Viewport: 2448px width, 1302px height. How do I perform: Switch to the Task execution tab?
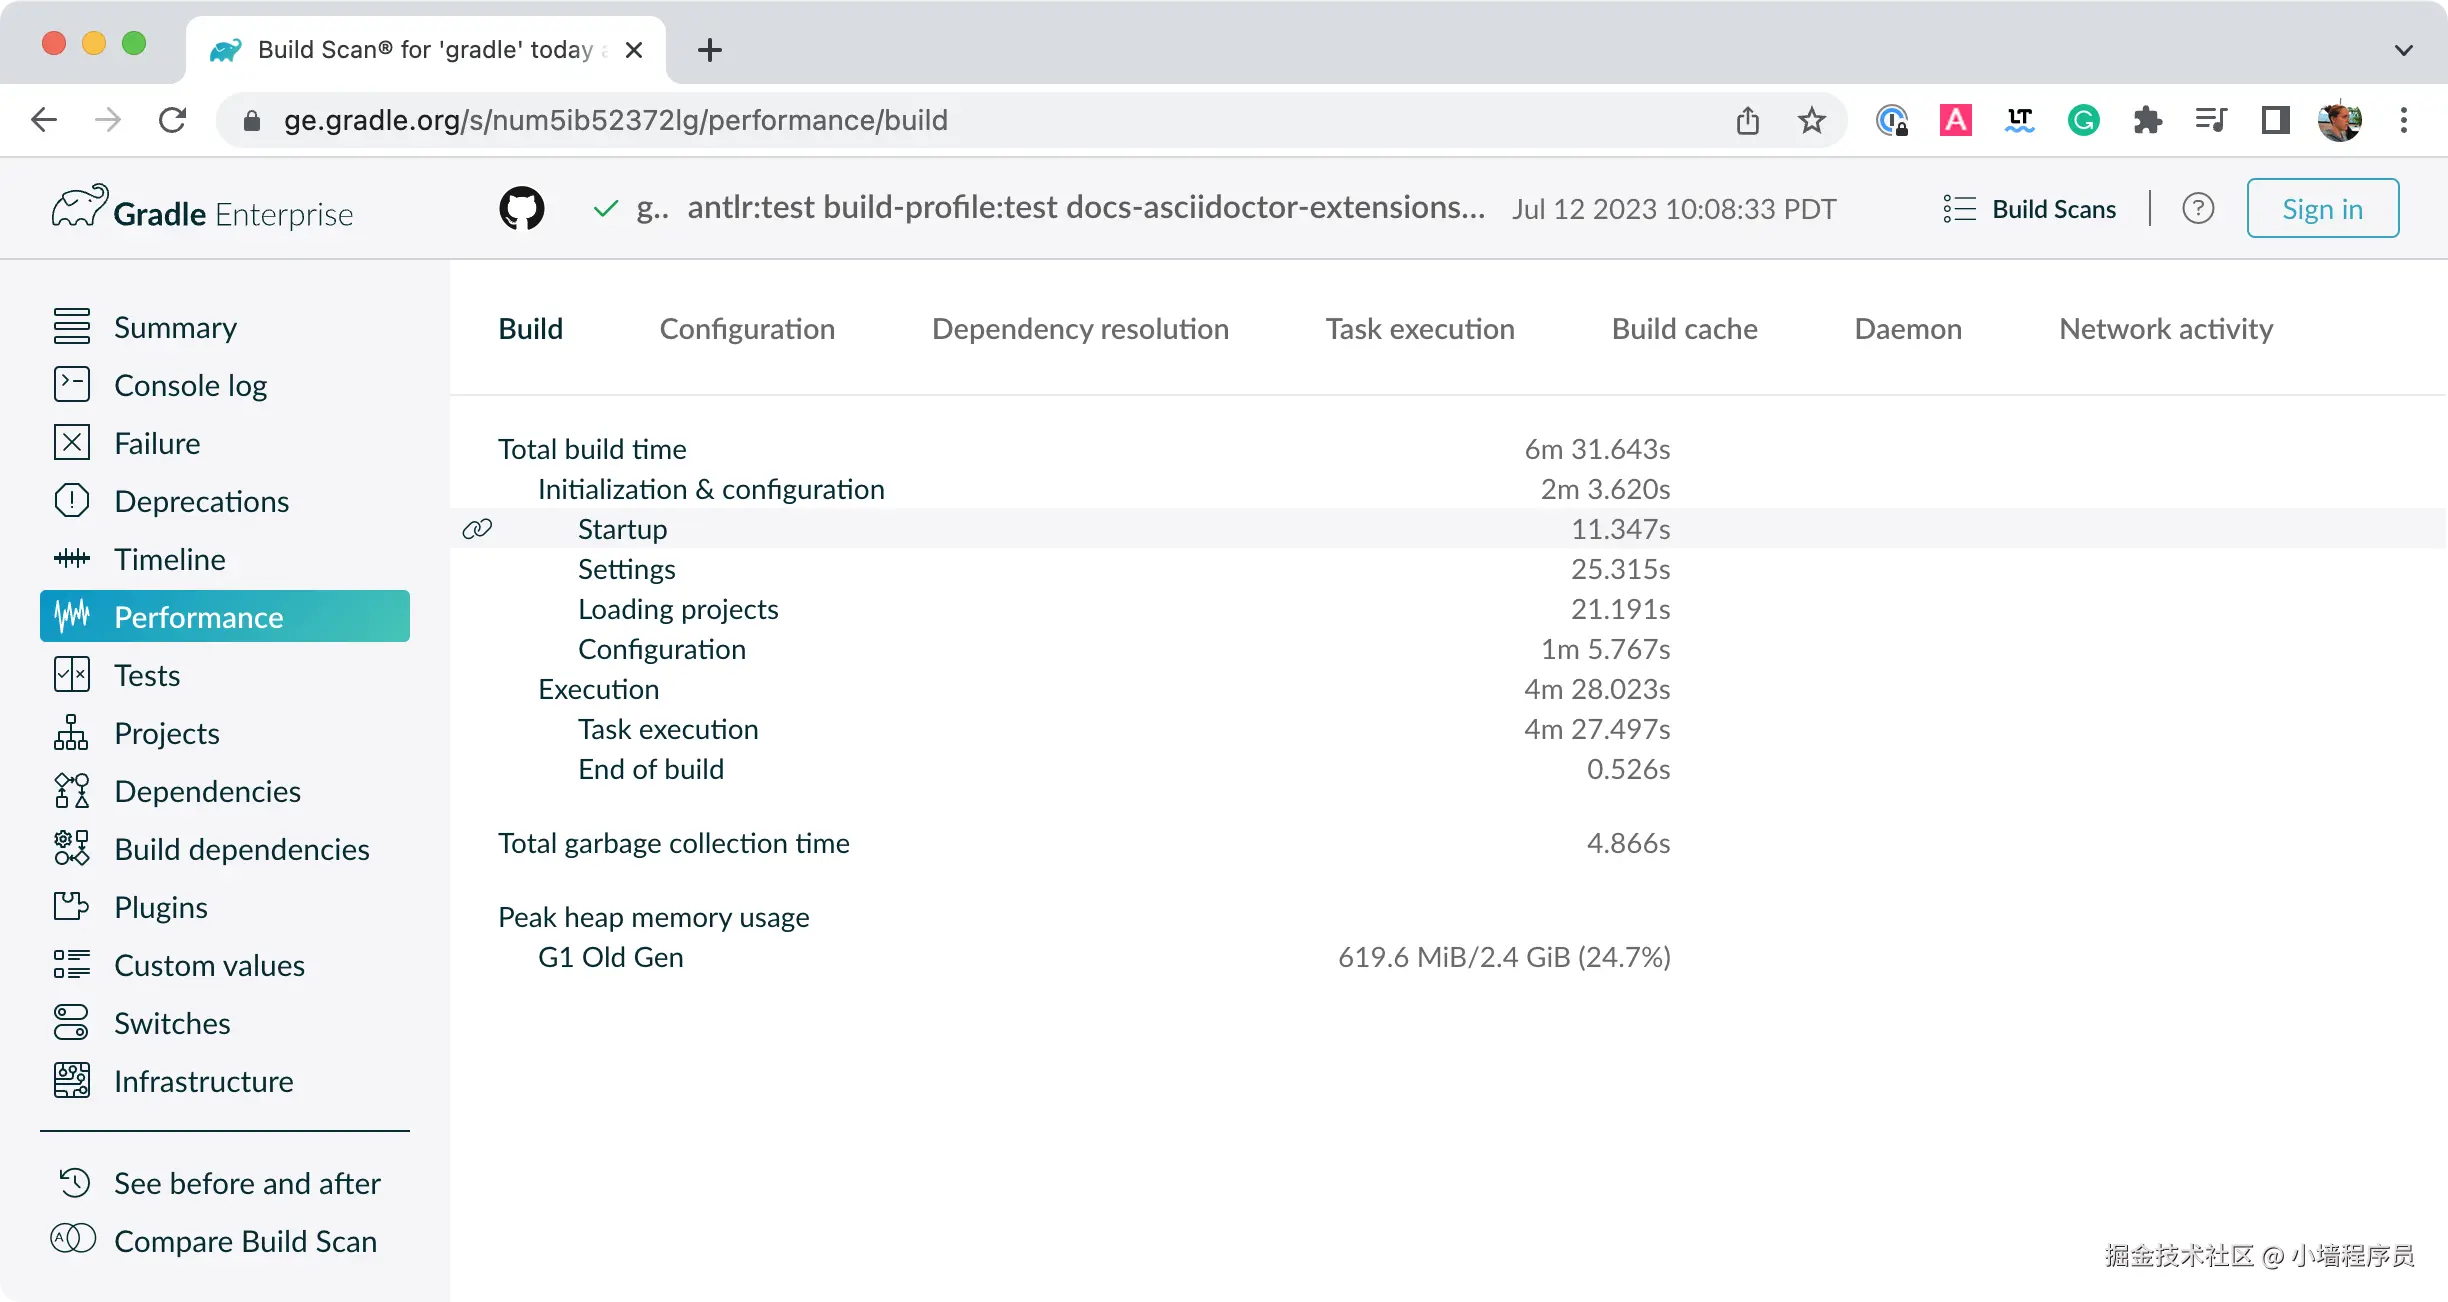(x=1419, y=329)
